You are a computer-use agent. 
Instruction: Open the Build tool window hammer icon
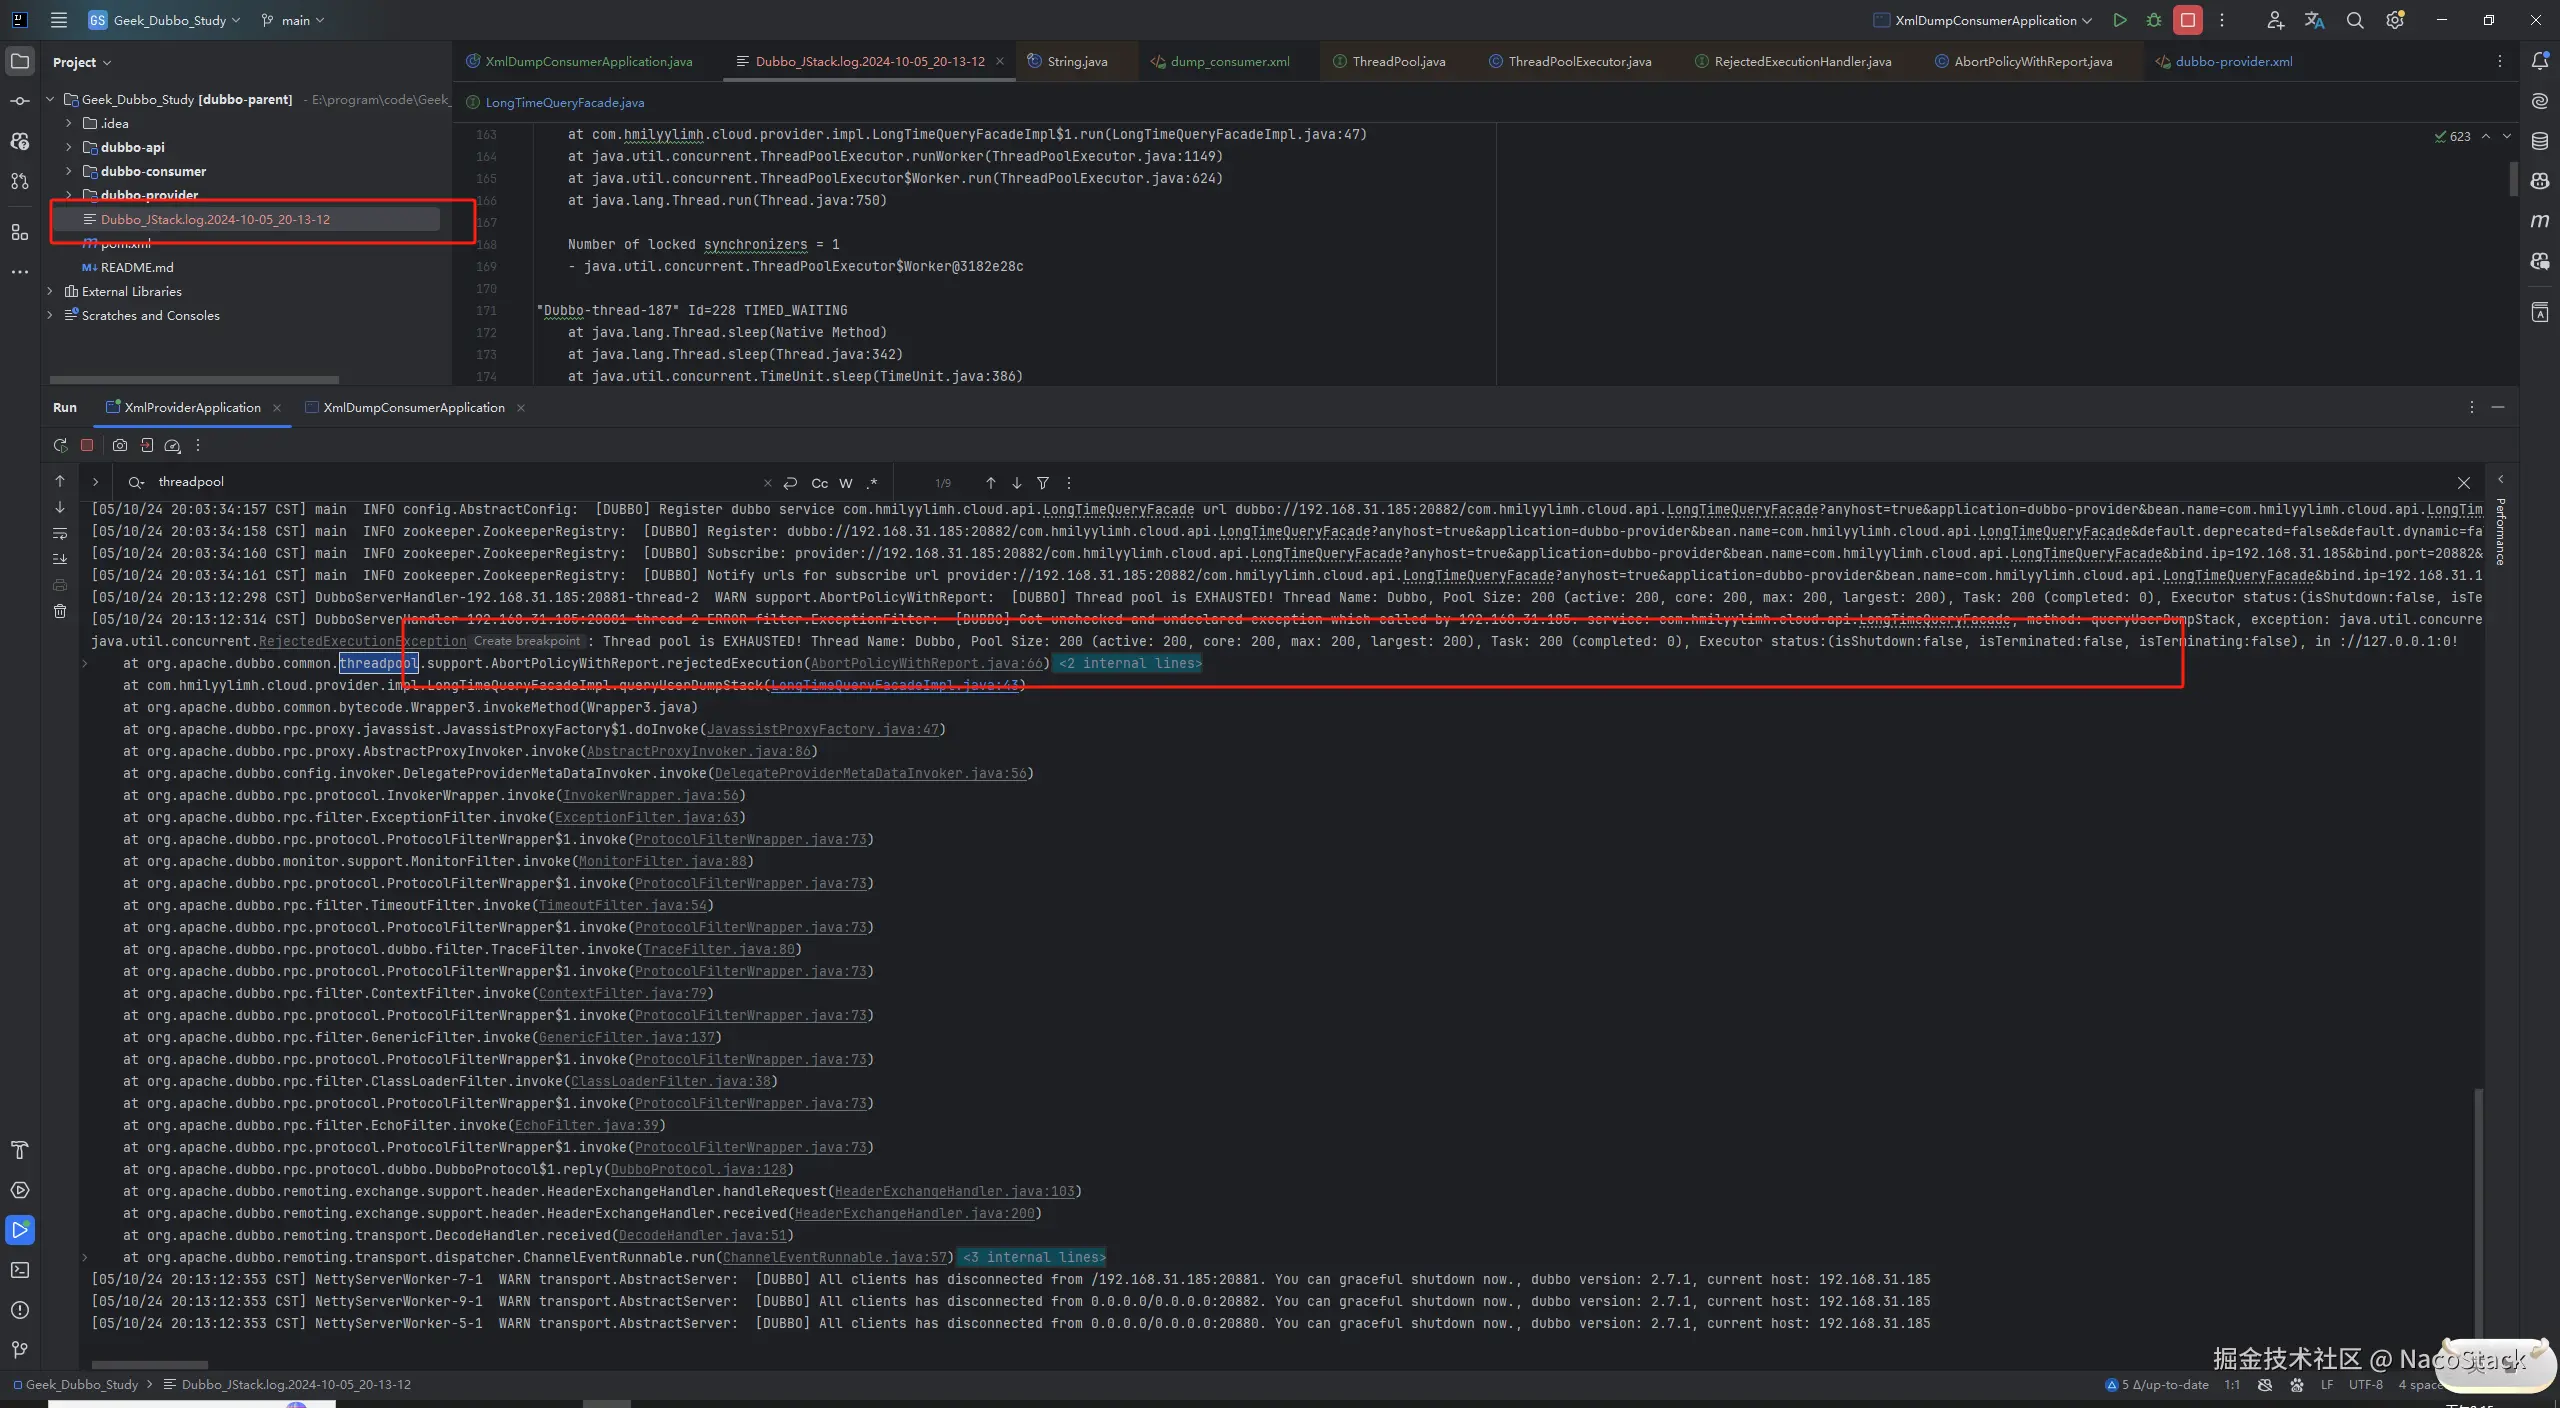click(20, 1150)
